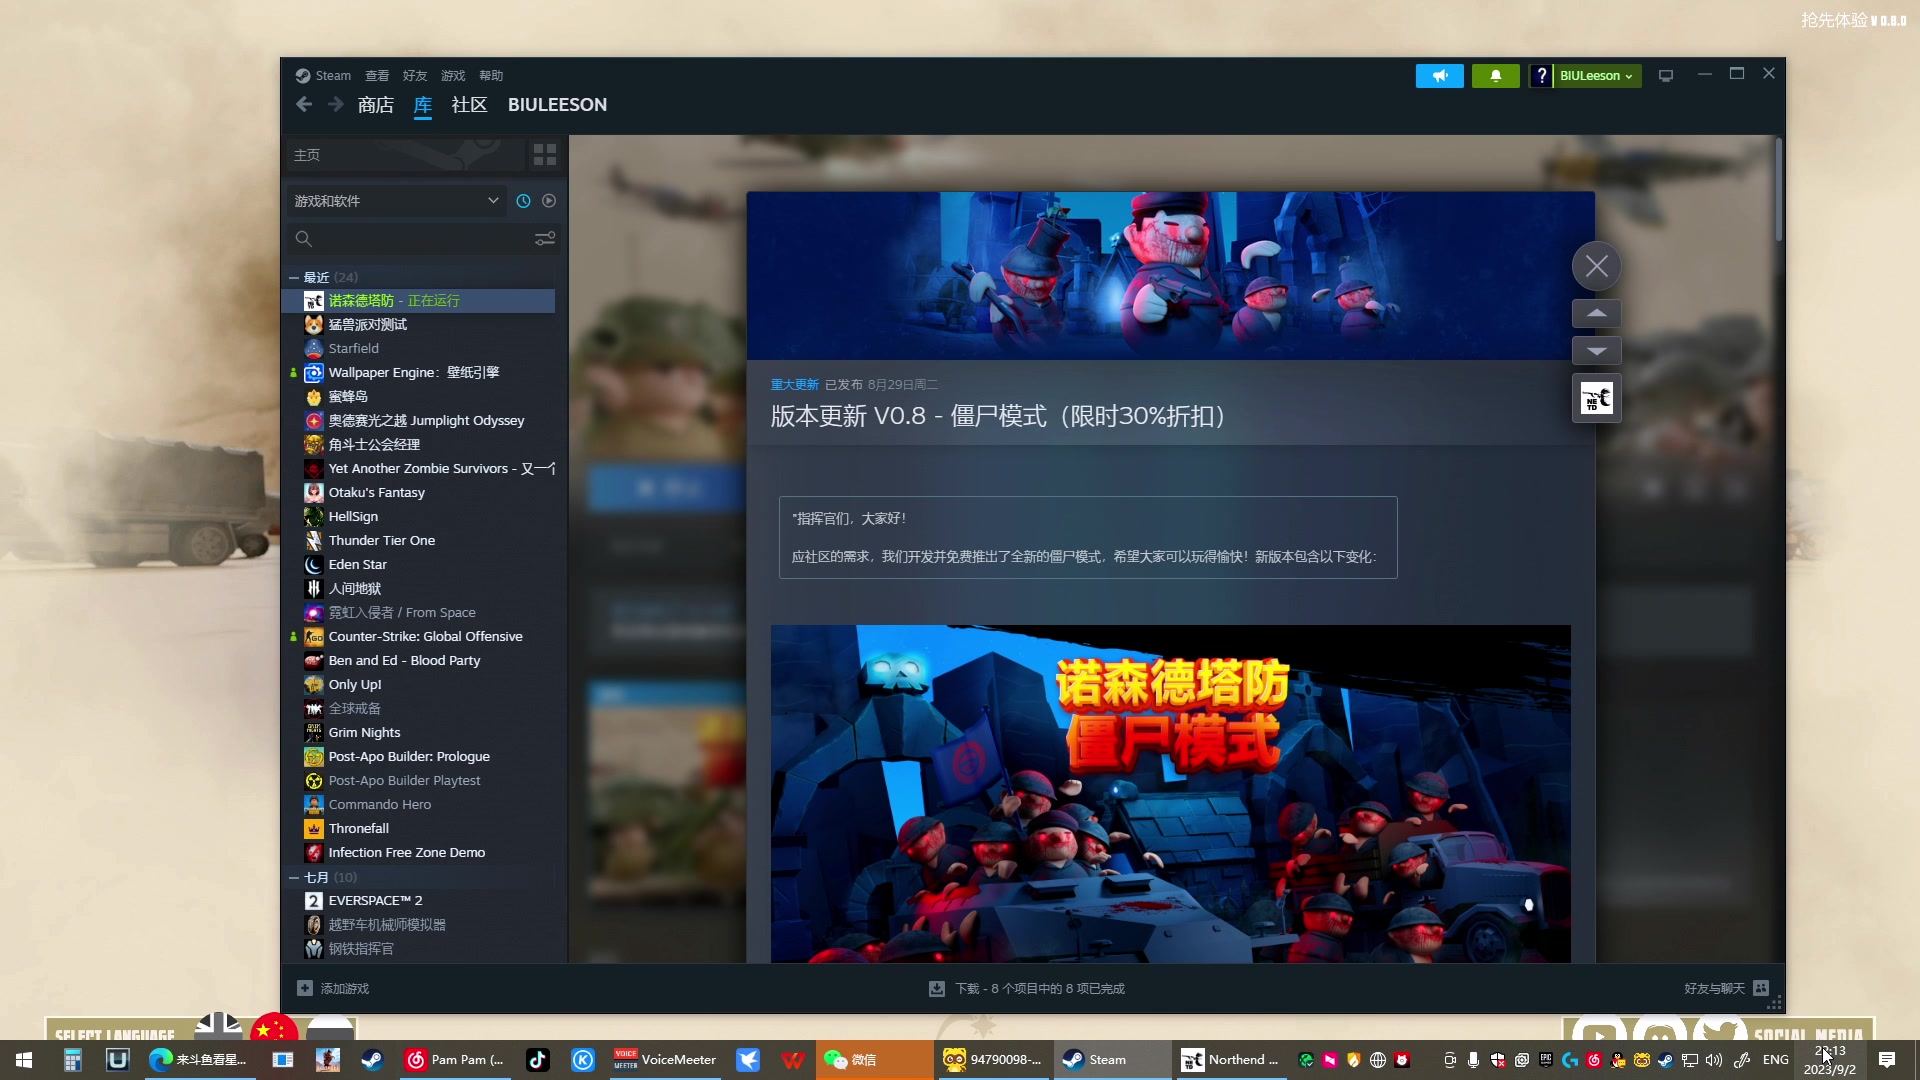The height and width of the screenshot is (1080, 1920).
Task: Expand the 游戏和软件 filter dropdown
Action: (x=397, y=201)
